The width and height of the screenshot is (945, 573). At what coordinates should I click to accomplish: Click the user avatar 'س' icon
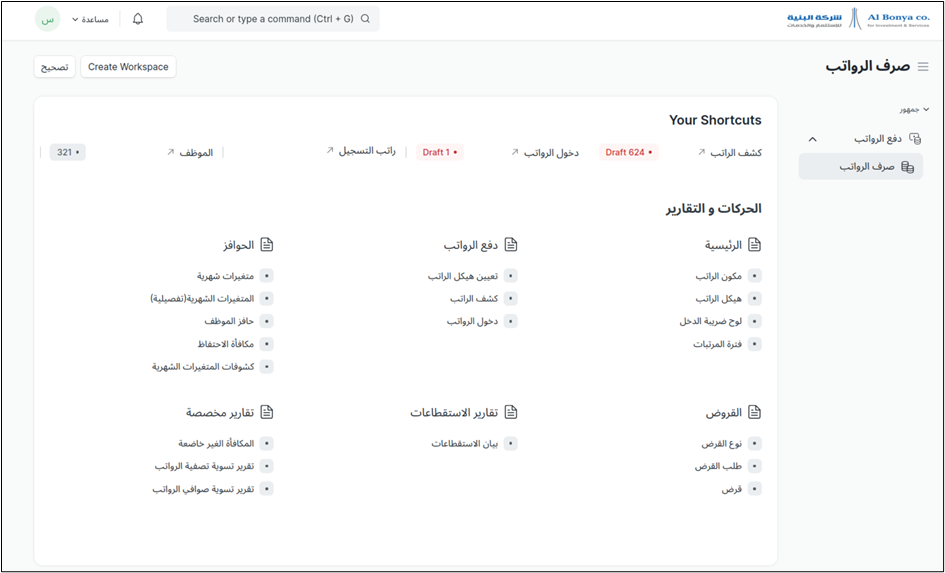pos(48,19)
